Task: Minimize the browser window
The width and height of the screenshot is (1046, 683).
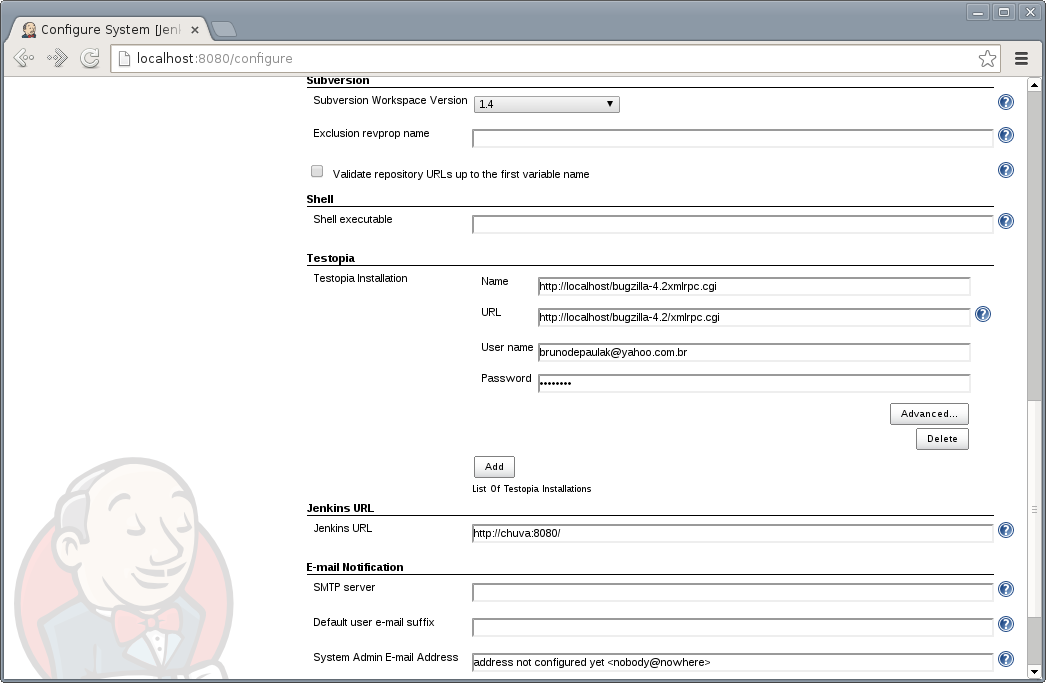Action: pos(978,12)
